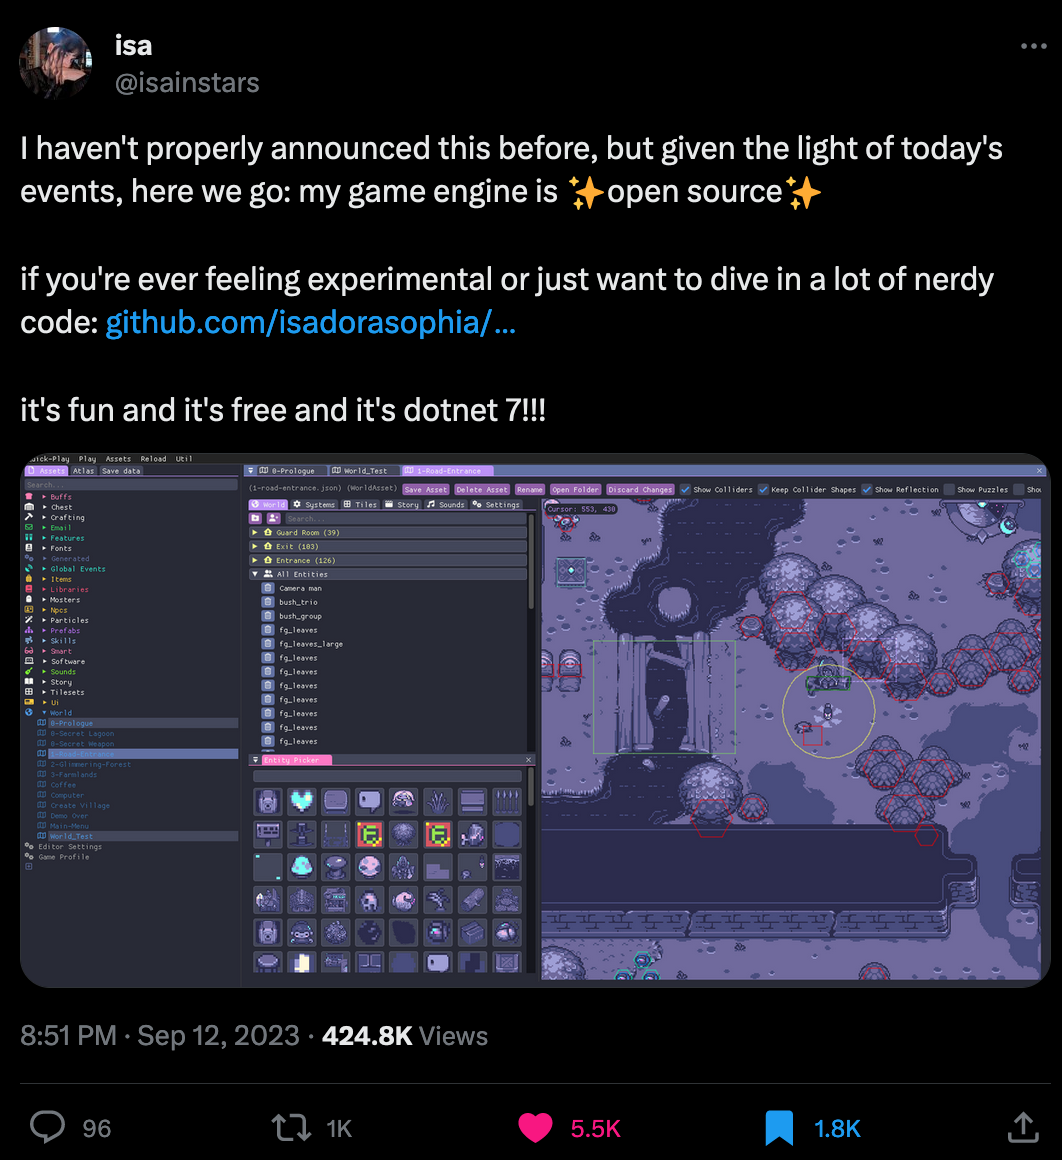Open the github.com/isadorasophia link
Viewport: 1062px width, 1160px height.
coord(311,323)
